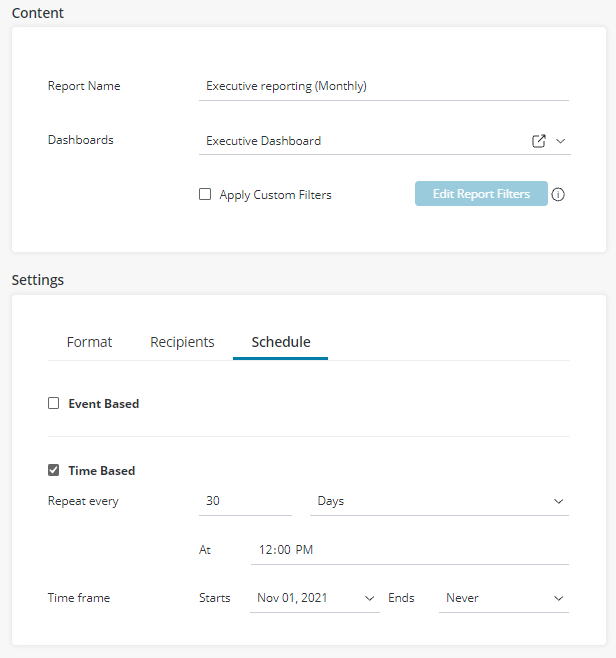Image resolution: width=616 pixels, height=658 pixels.
Task: Click the Event Based label text
Action: (x=104, y=404)
